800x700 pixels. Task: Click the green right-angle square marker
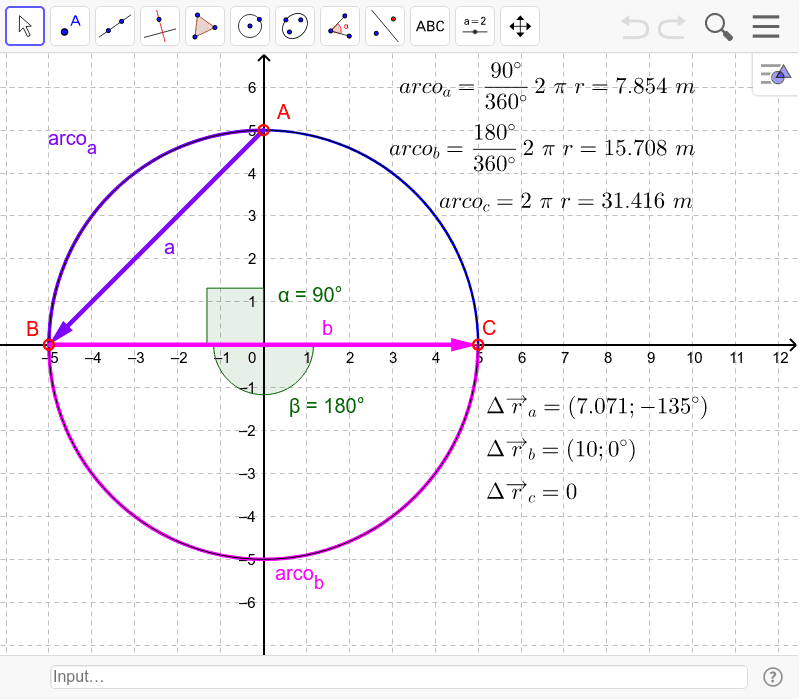[x=235, y=316]
